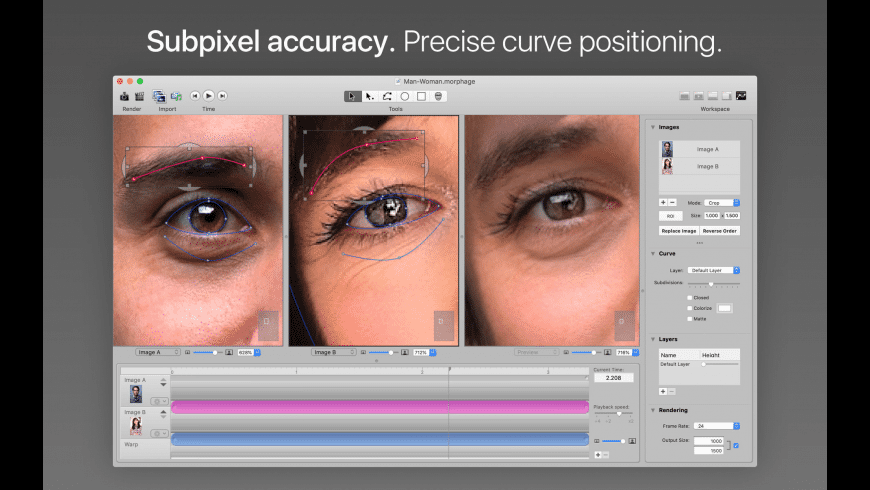Screen dimensions: 870x490
Task: Open the curve Layer dropdown
Action: (714, 270)
